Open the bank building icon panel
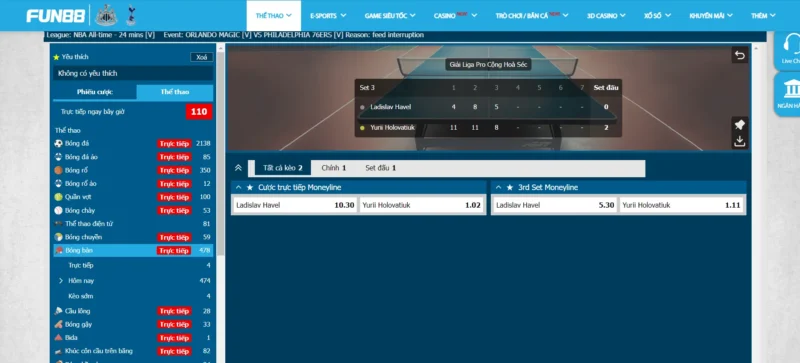 [x=791, y=89]
